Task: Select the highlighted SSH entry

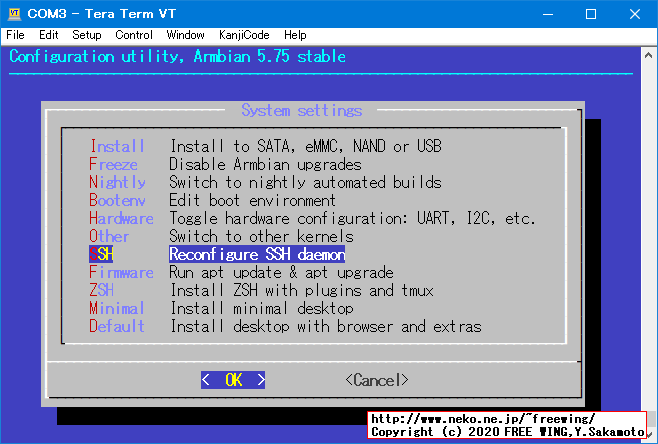Action: click(x=101, y=254)
